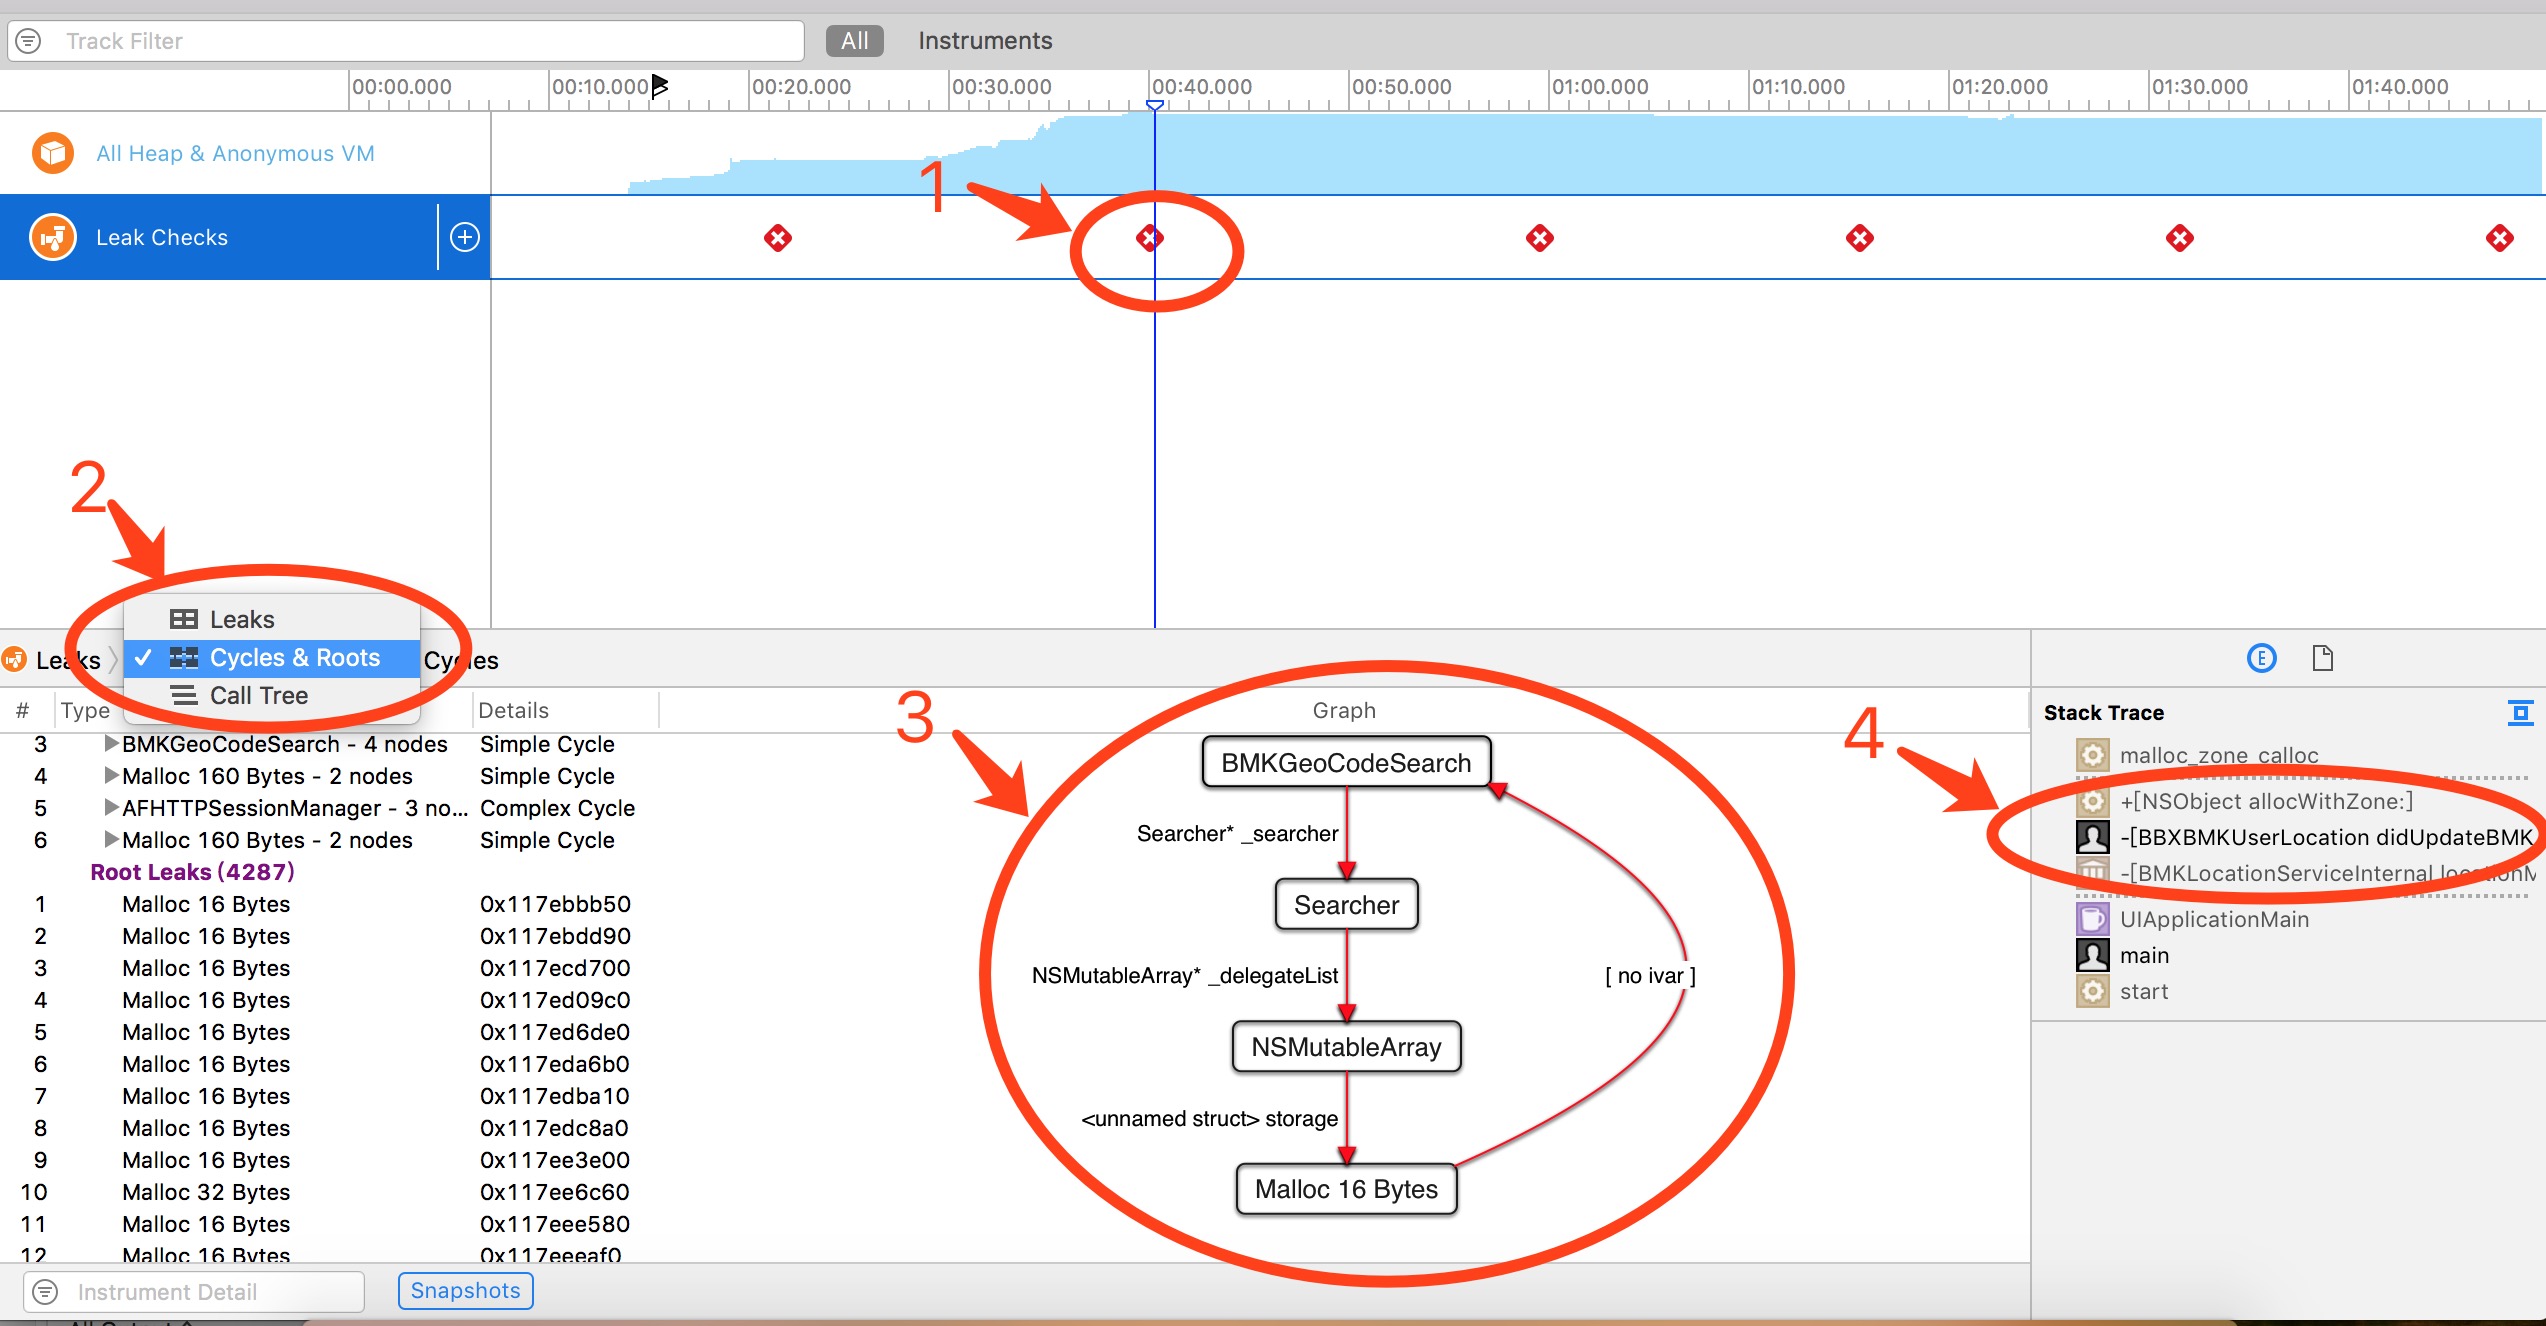Choose Leaks in the detail popup menu
This screenshot has height=1326, width=2546.
pyautogui.click(x=271, y=619)
